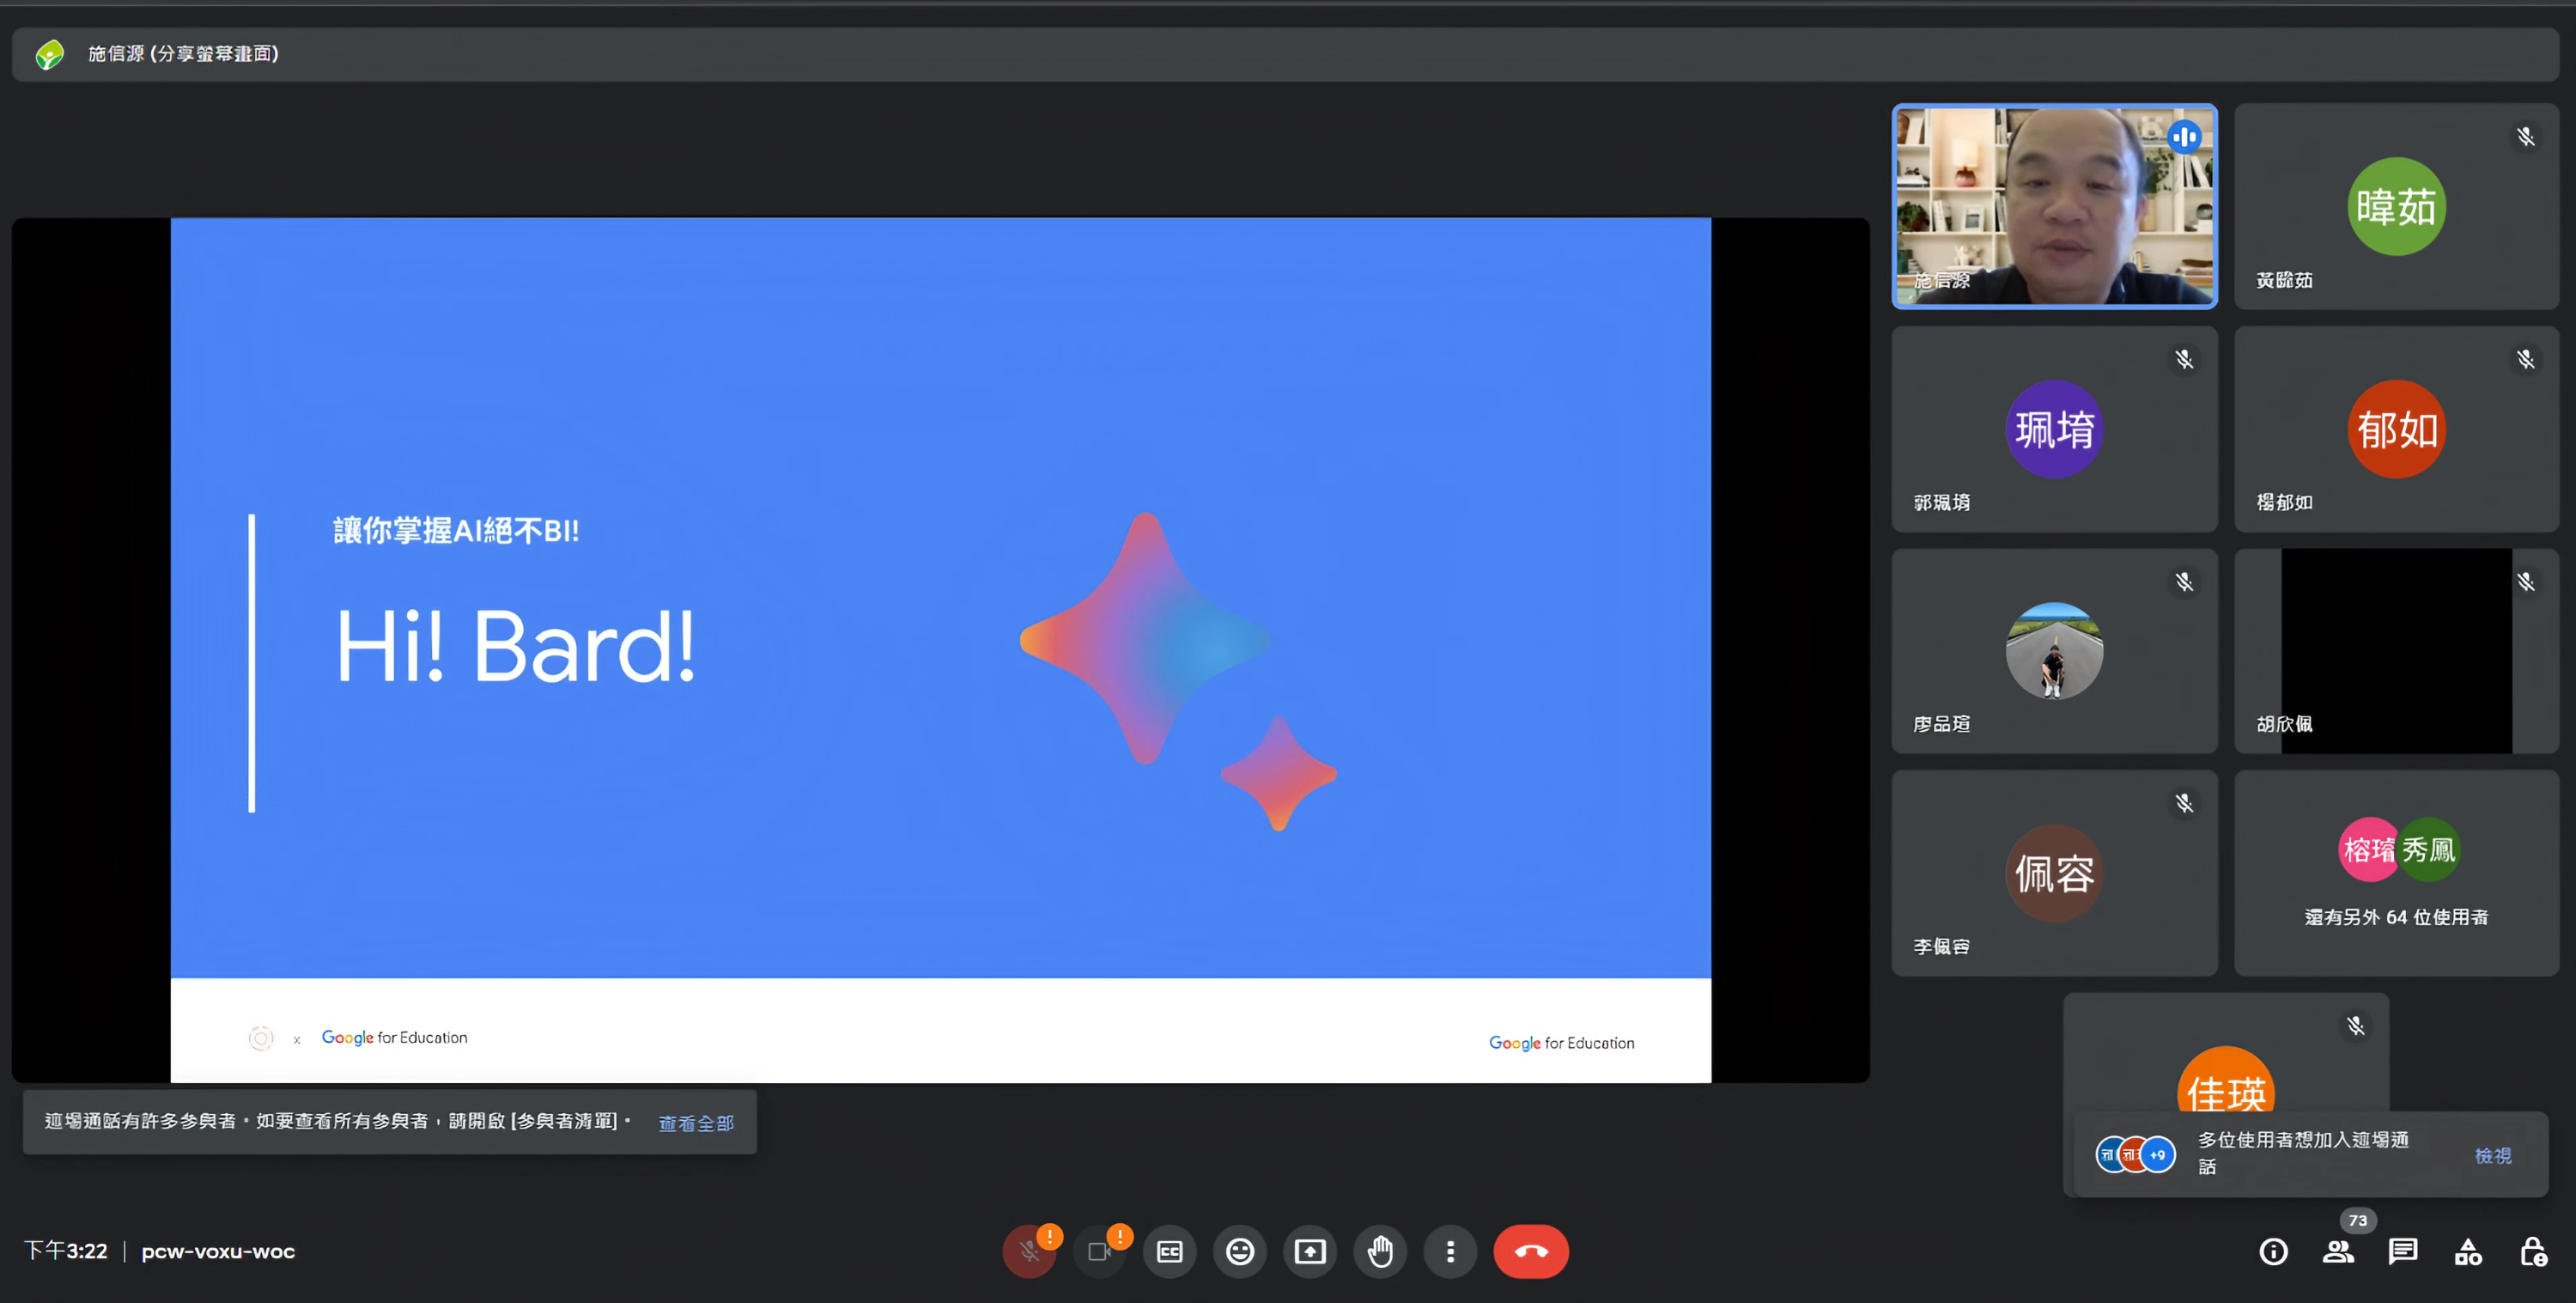Open more options three-dot menu
The width and height of the screenshot is (2576, 1303).
point(1450,1251)
